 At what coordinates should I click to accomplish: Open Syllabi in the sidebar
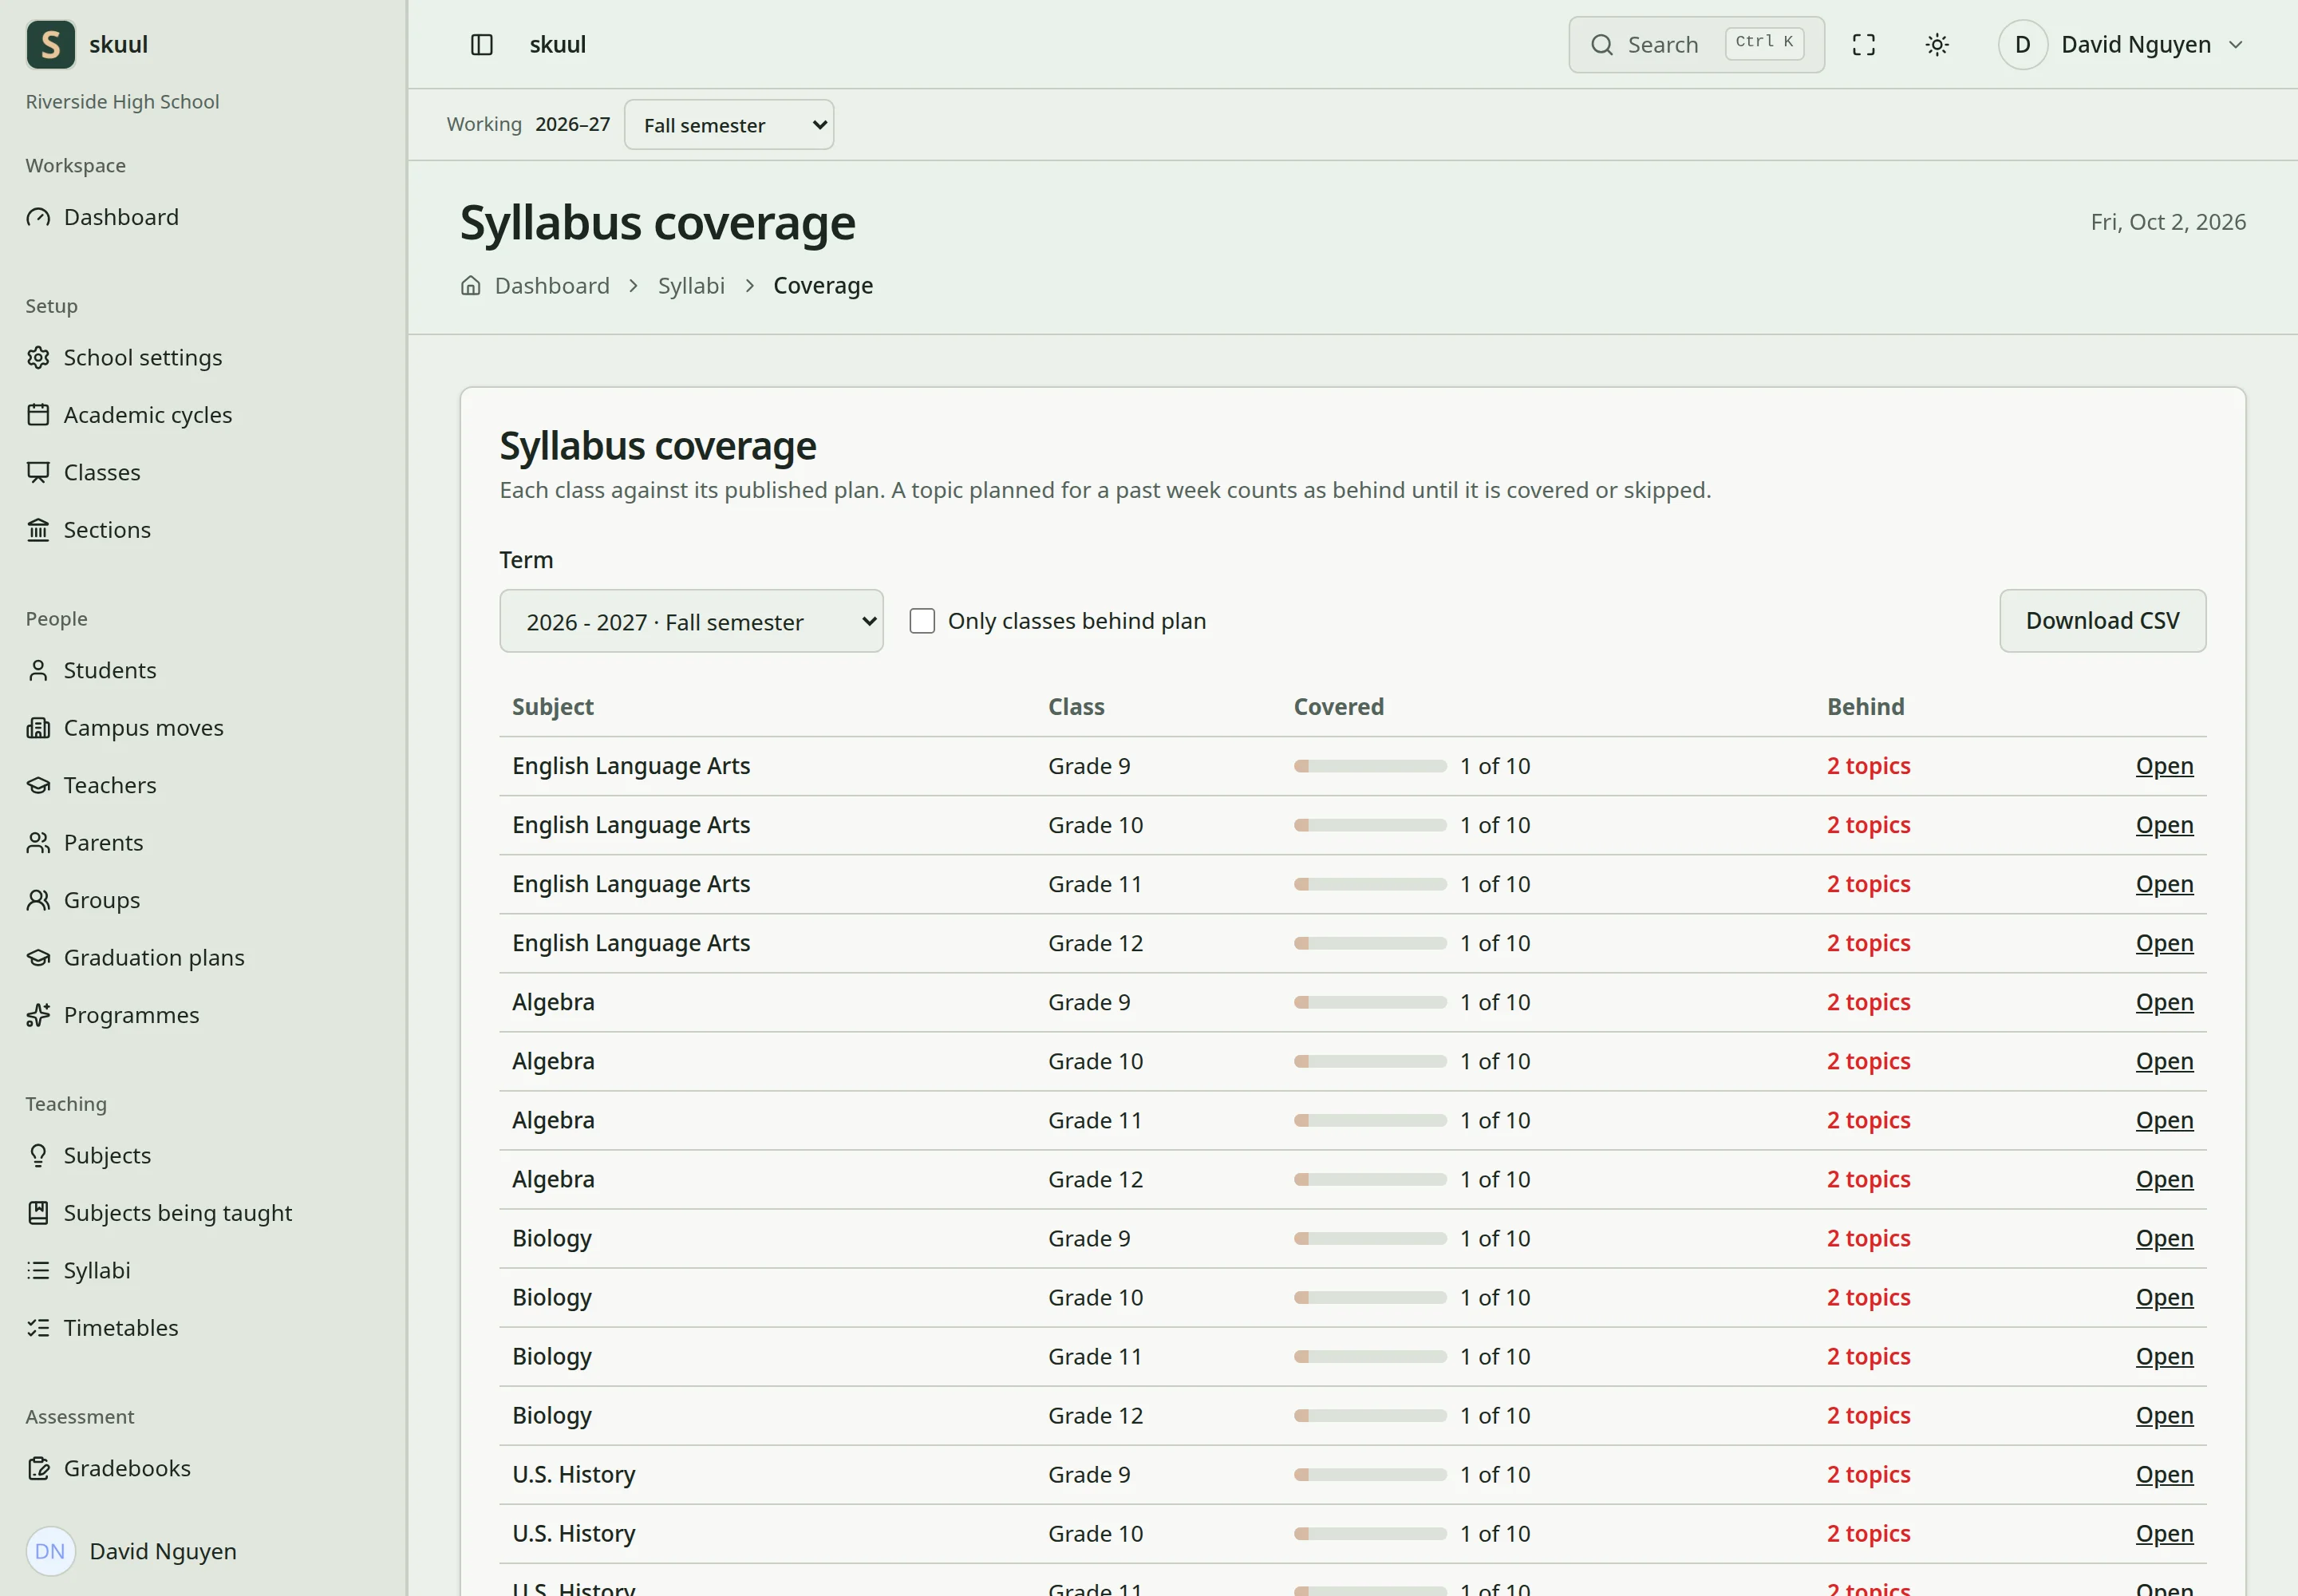[x=97, y=1270]
